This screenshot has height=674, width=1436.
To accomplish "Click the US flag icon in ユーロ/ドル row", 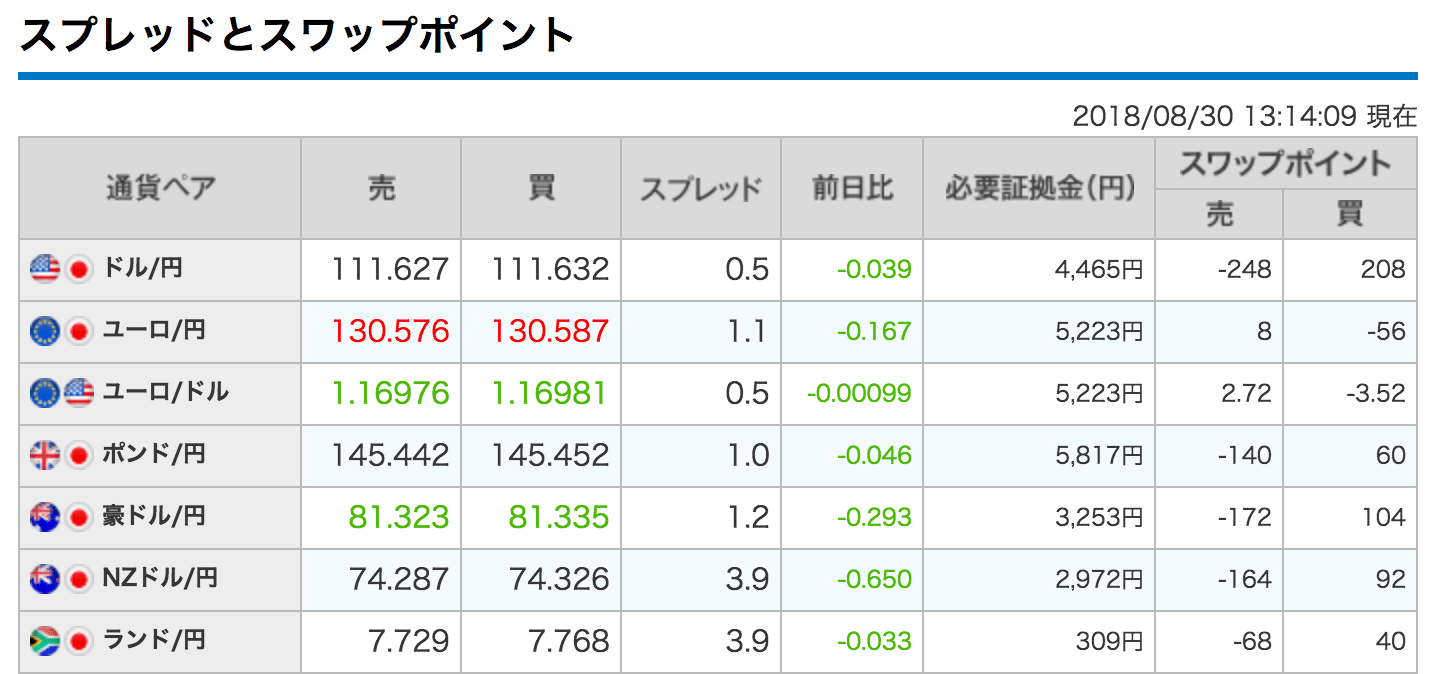I will (x=79, y=393).
